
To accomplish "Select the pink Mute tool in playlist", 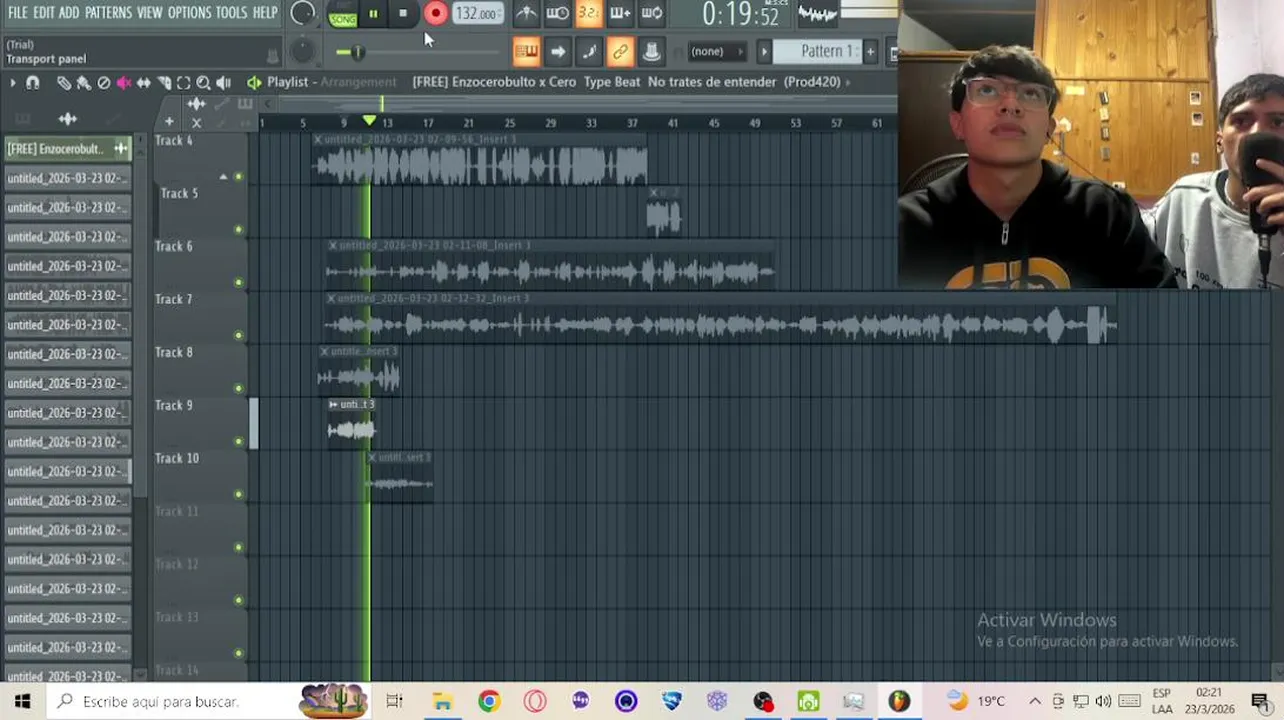I will pos(124,83).
